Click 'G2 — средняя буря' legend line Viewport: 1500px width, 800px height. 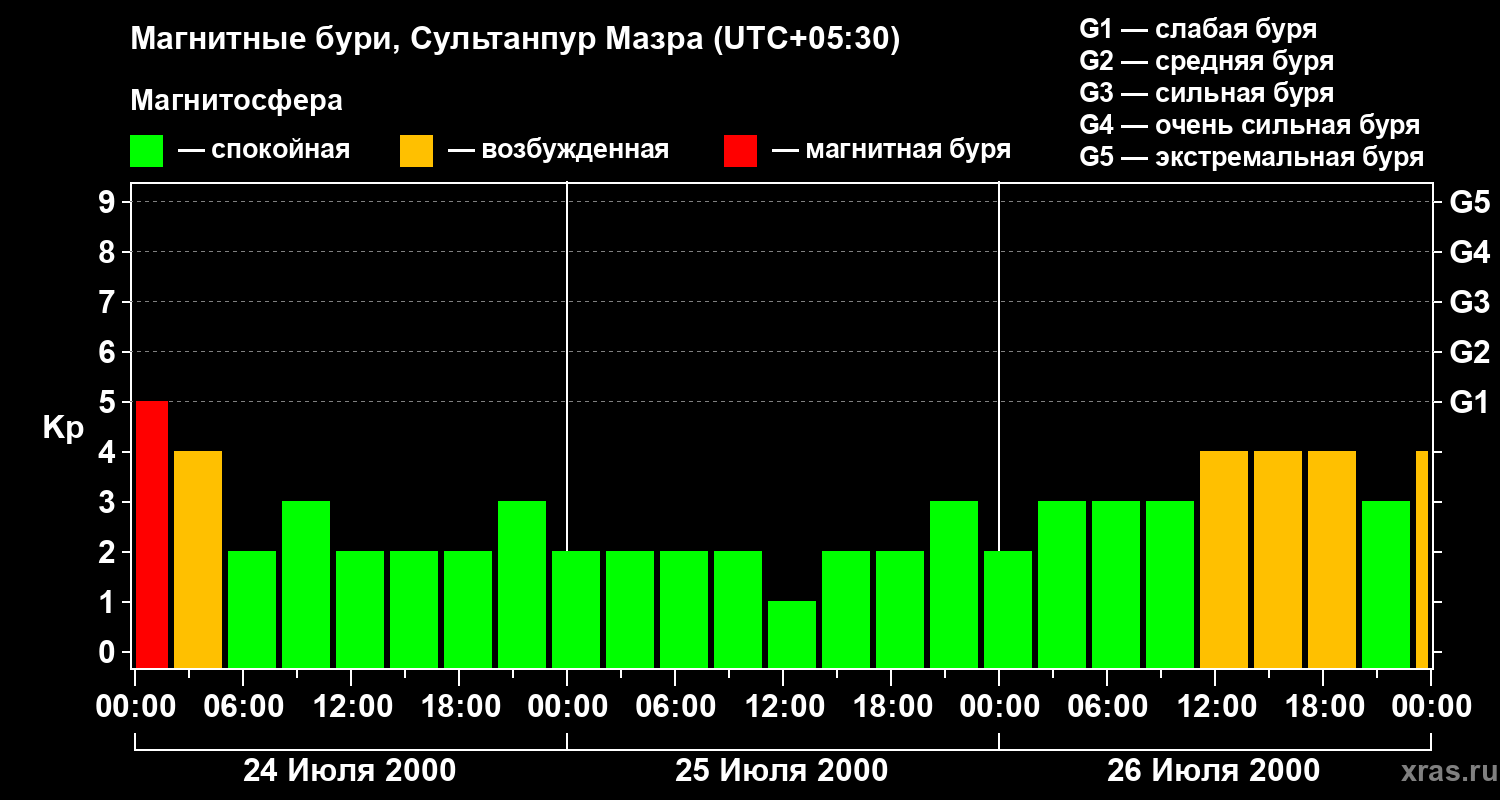[1207, 61]
